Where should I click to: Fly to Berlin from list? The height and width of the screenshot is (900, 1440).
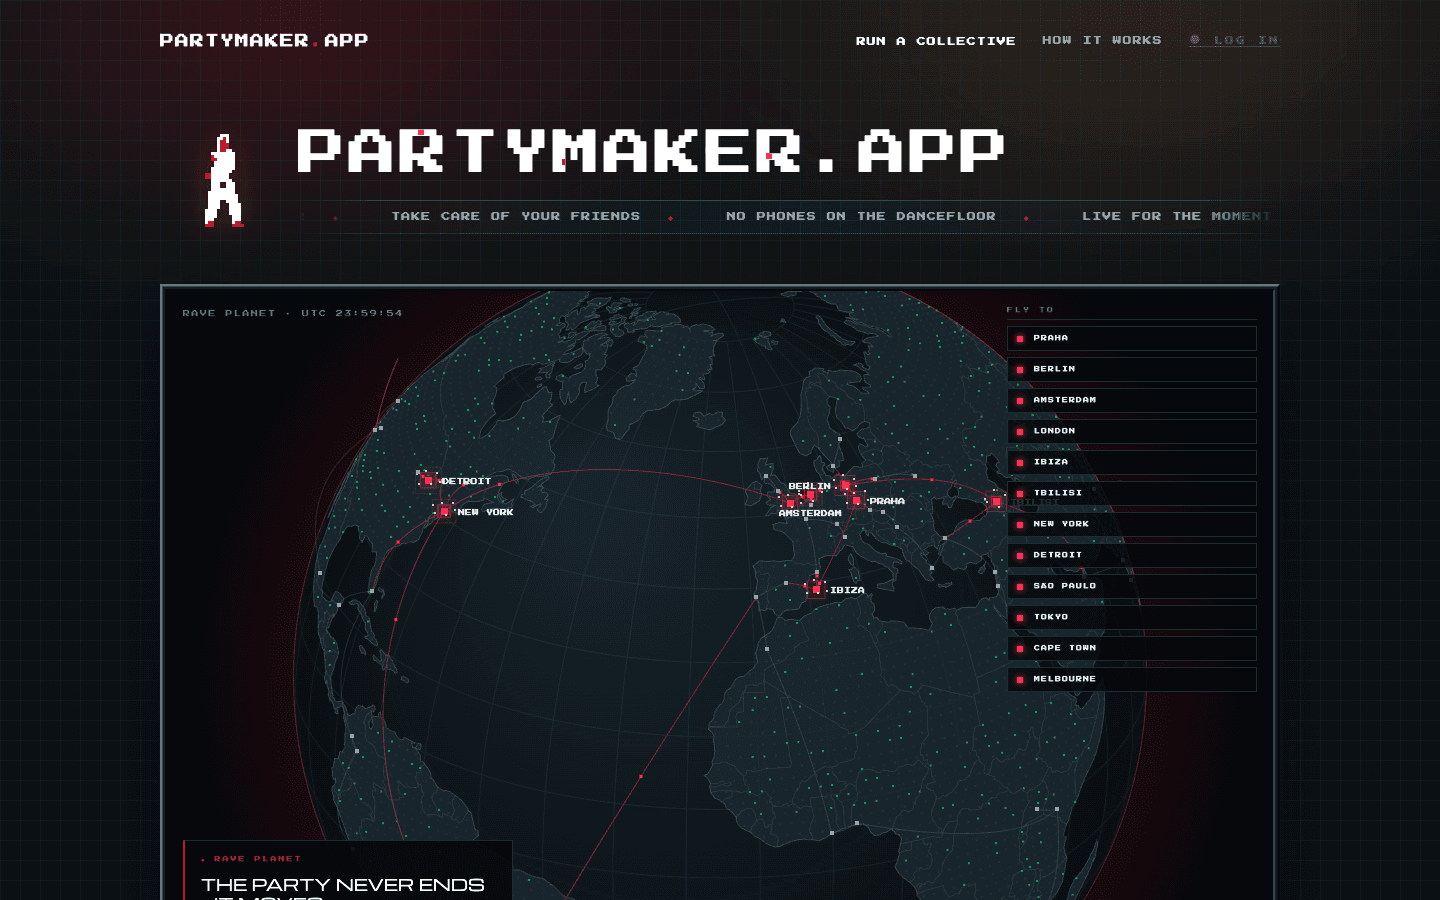(1132, 369)
